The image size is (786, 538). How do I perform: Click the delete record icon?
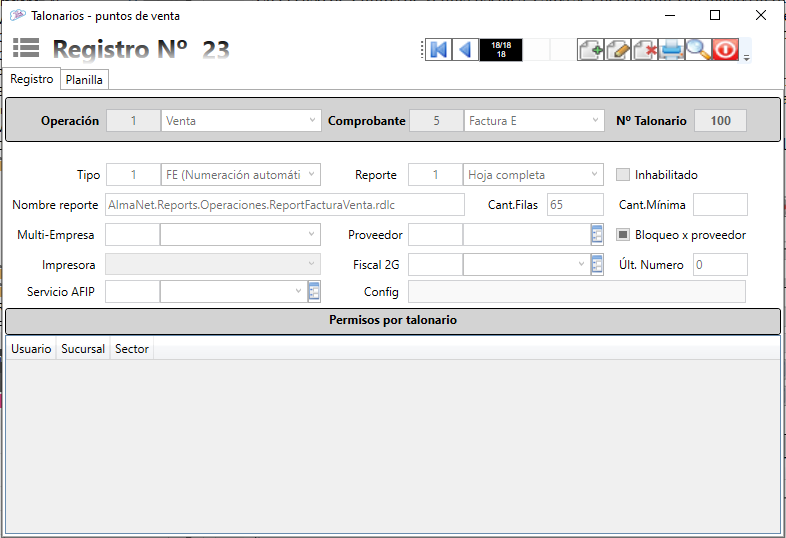point(644,50)
